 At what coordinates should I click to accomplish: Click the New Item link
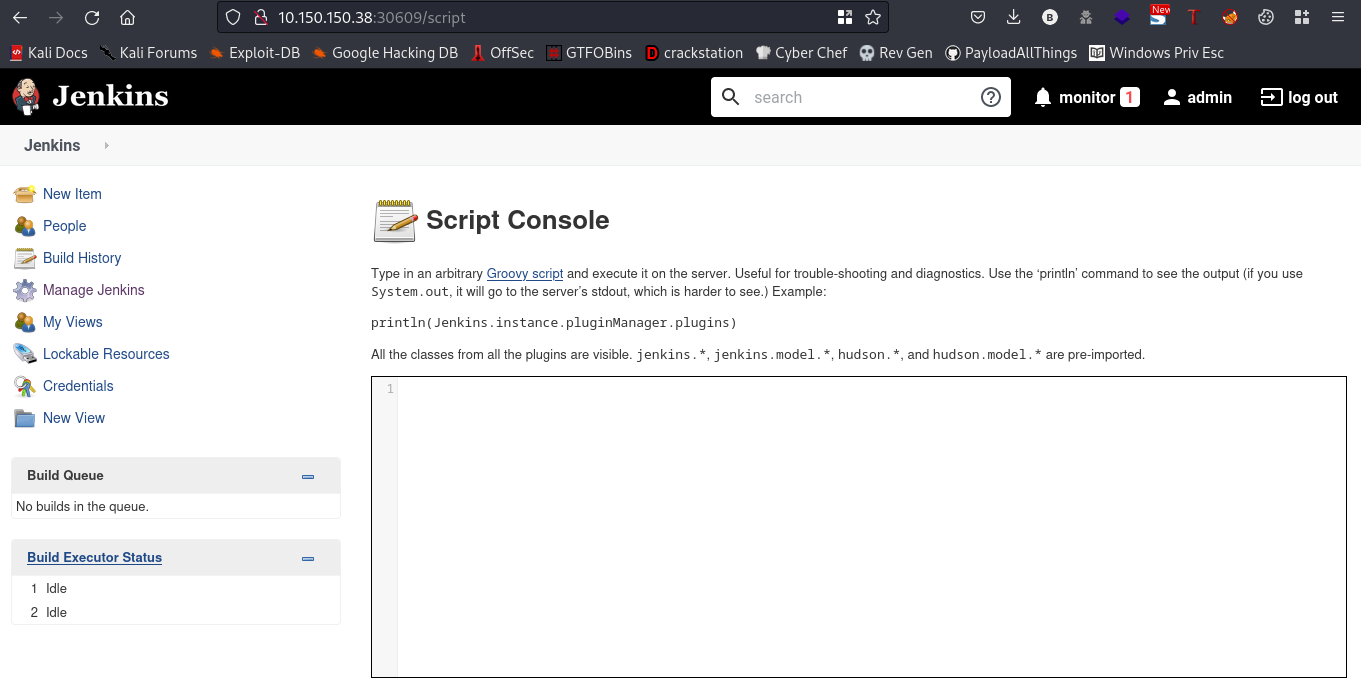[72, 194]
